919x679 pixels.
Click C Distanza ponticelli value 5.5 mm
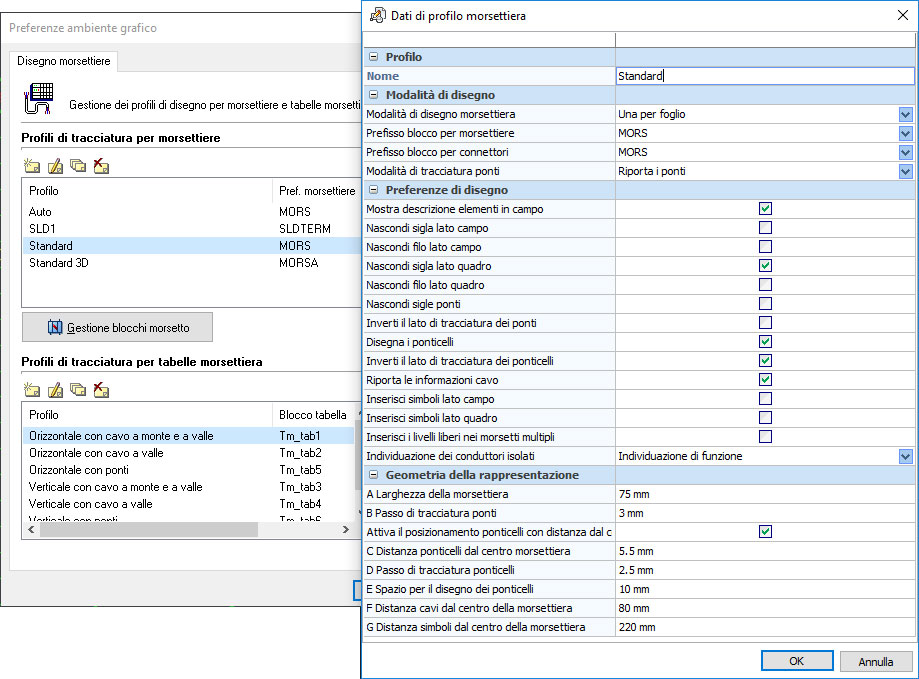(x=765, y=551)
